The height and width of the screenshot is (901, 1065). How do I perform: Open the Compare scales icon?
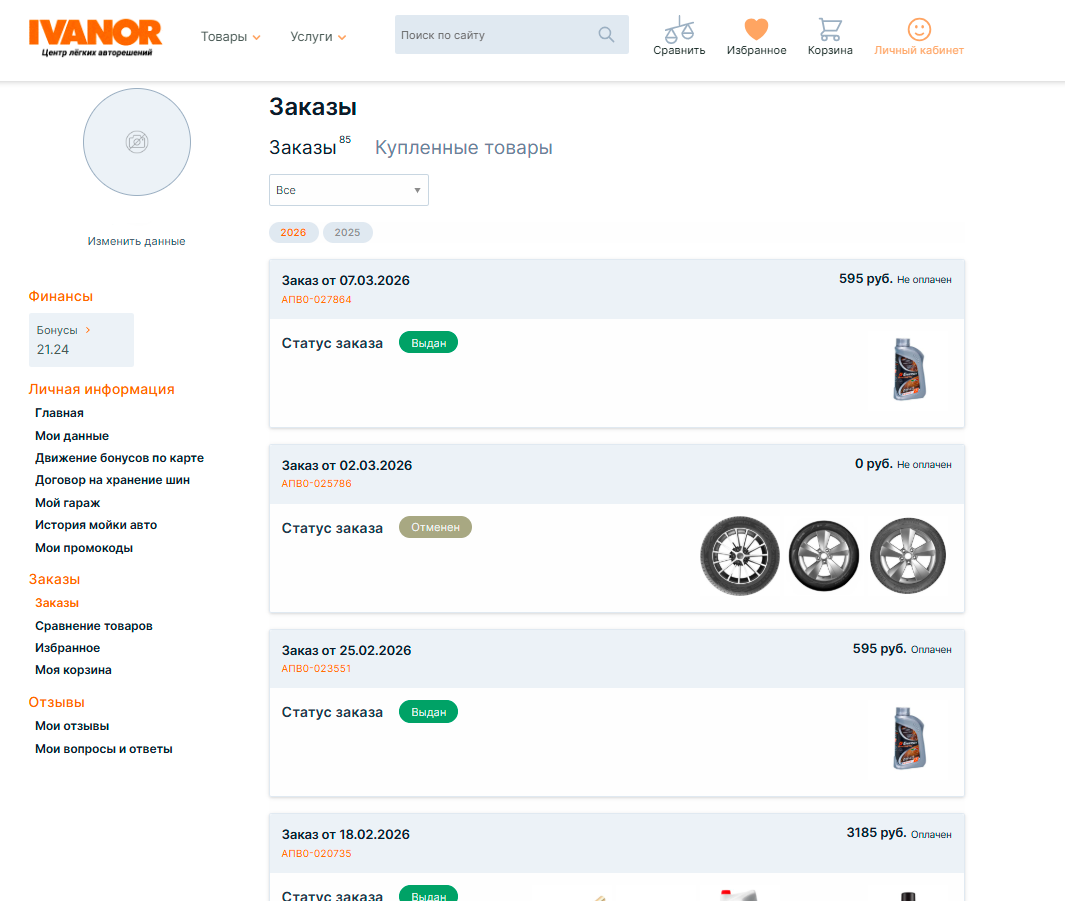pyautogui.click(x=679, y=29)
